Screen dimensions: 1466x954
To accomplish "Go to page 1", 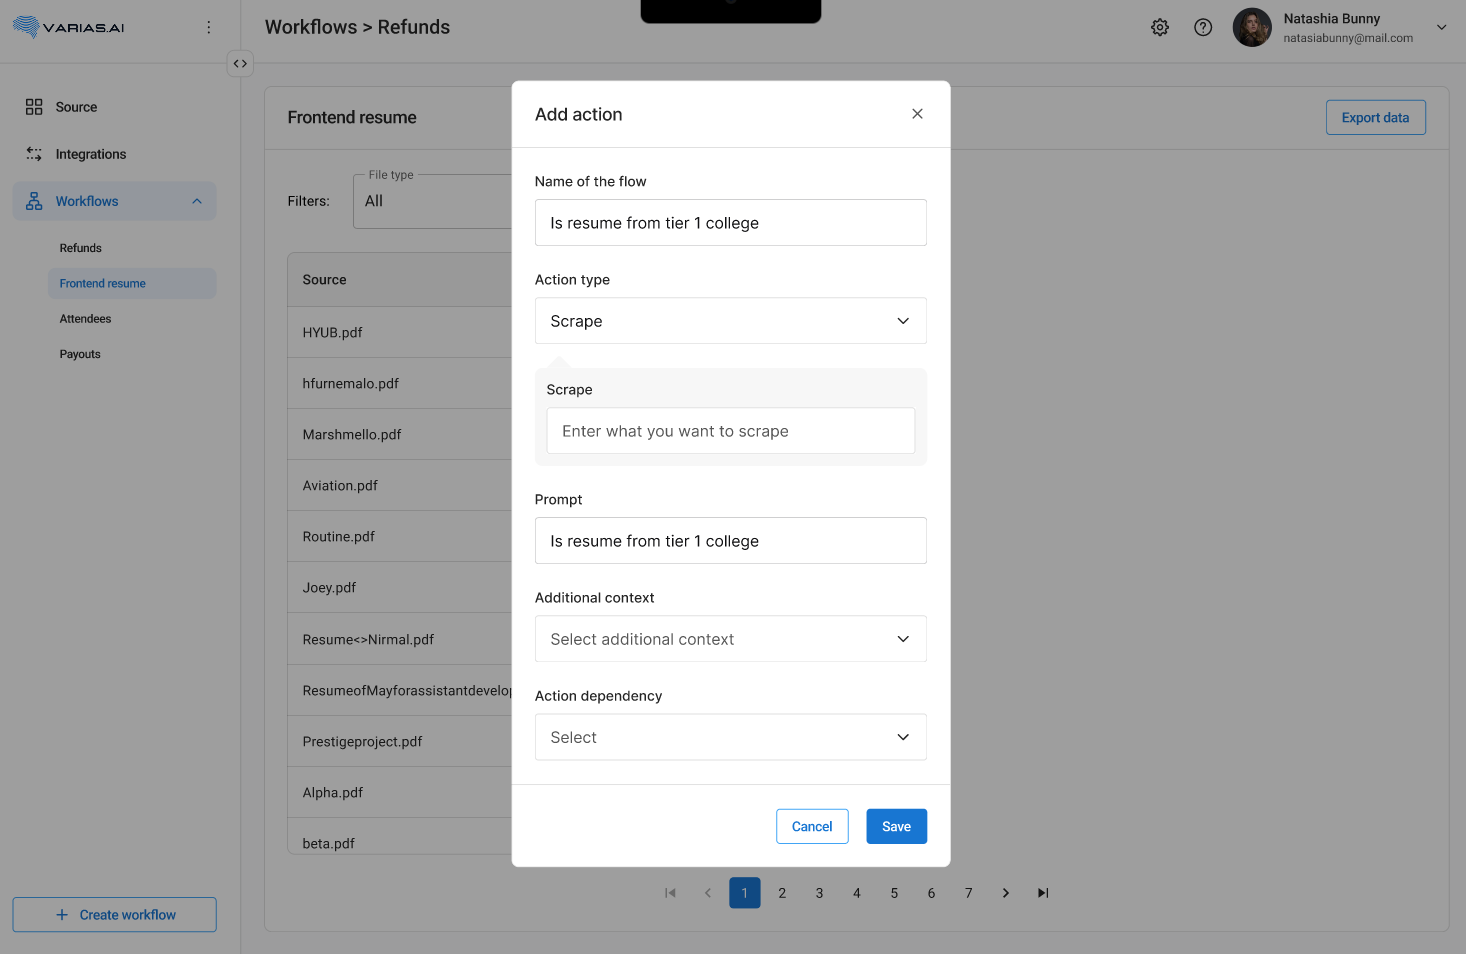I will pos(745,893).
